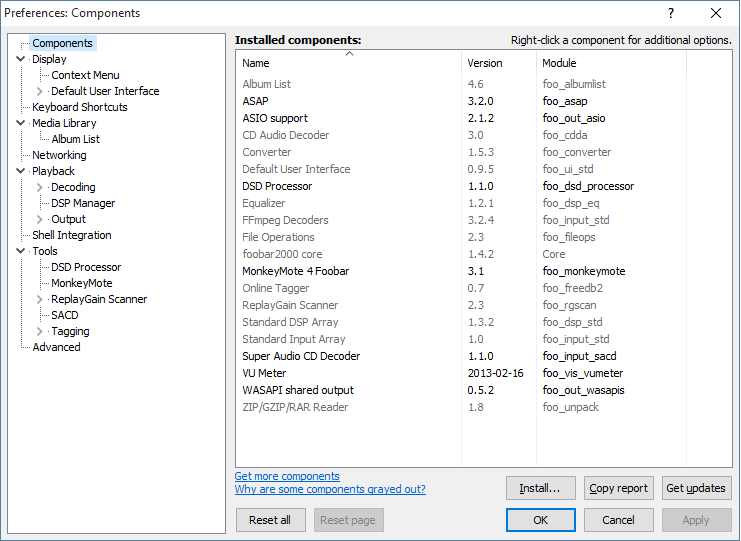Open the Advanced preferences page
This screenshot has width=741, height=541.
click(x=56, y=347)
